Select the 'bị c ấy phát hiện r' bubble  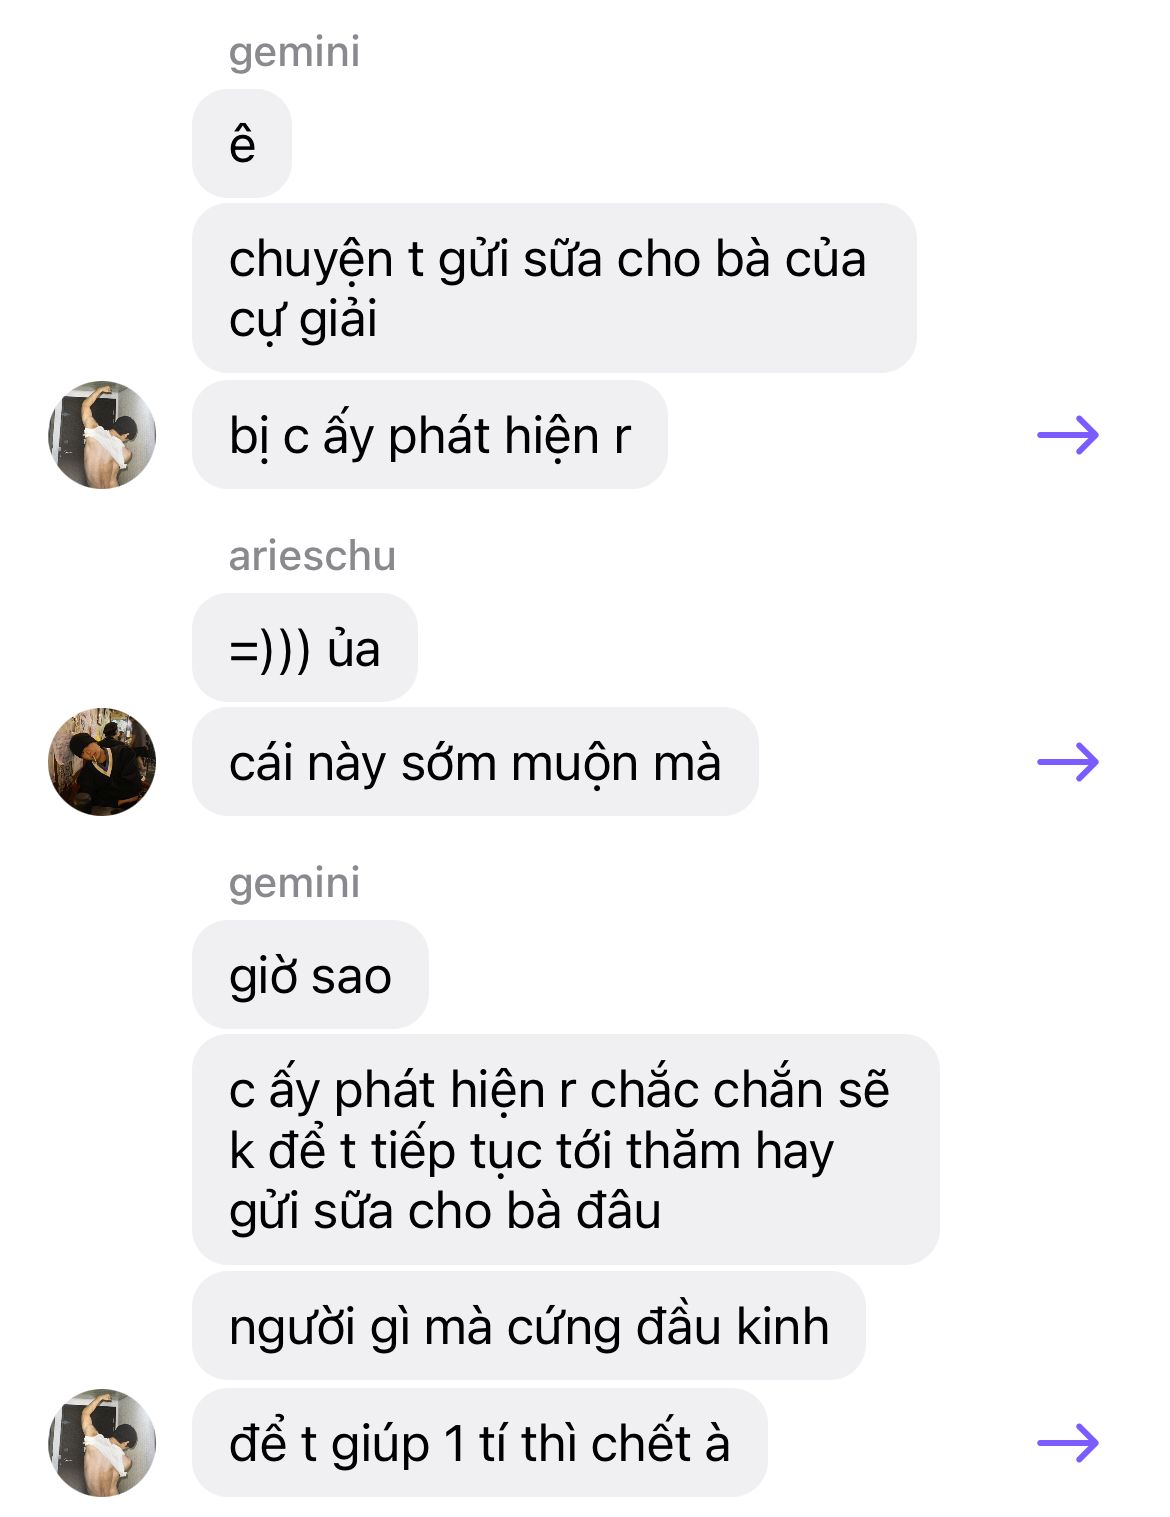429,435
